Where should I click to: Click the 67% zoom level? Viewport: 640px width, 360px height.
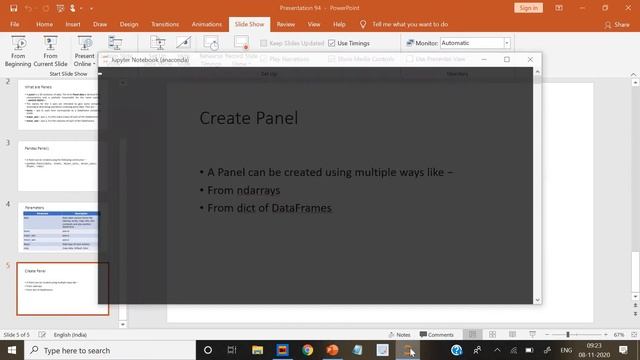click(619, 335)
